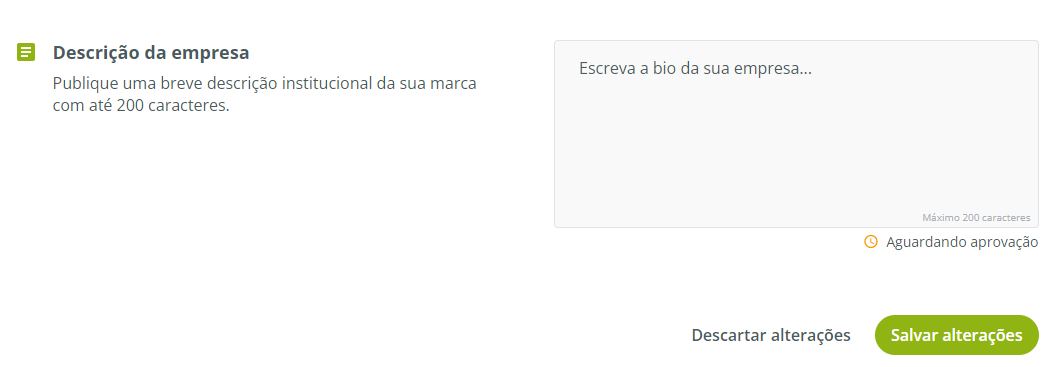Select the clock icon next to Aguardando aprovação
Viewport: 1063px width, 367px height.
click(x=870, y=242)
